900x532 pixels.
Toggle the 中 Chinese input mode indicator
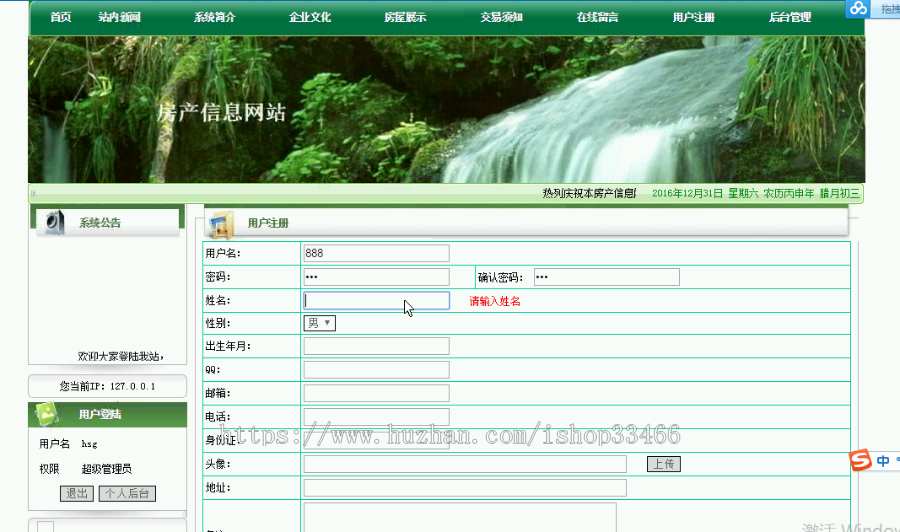tap(883, 460)
